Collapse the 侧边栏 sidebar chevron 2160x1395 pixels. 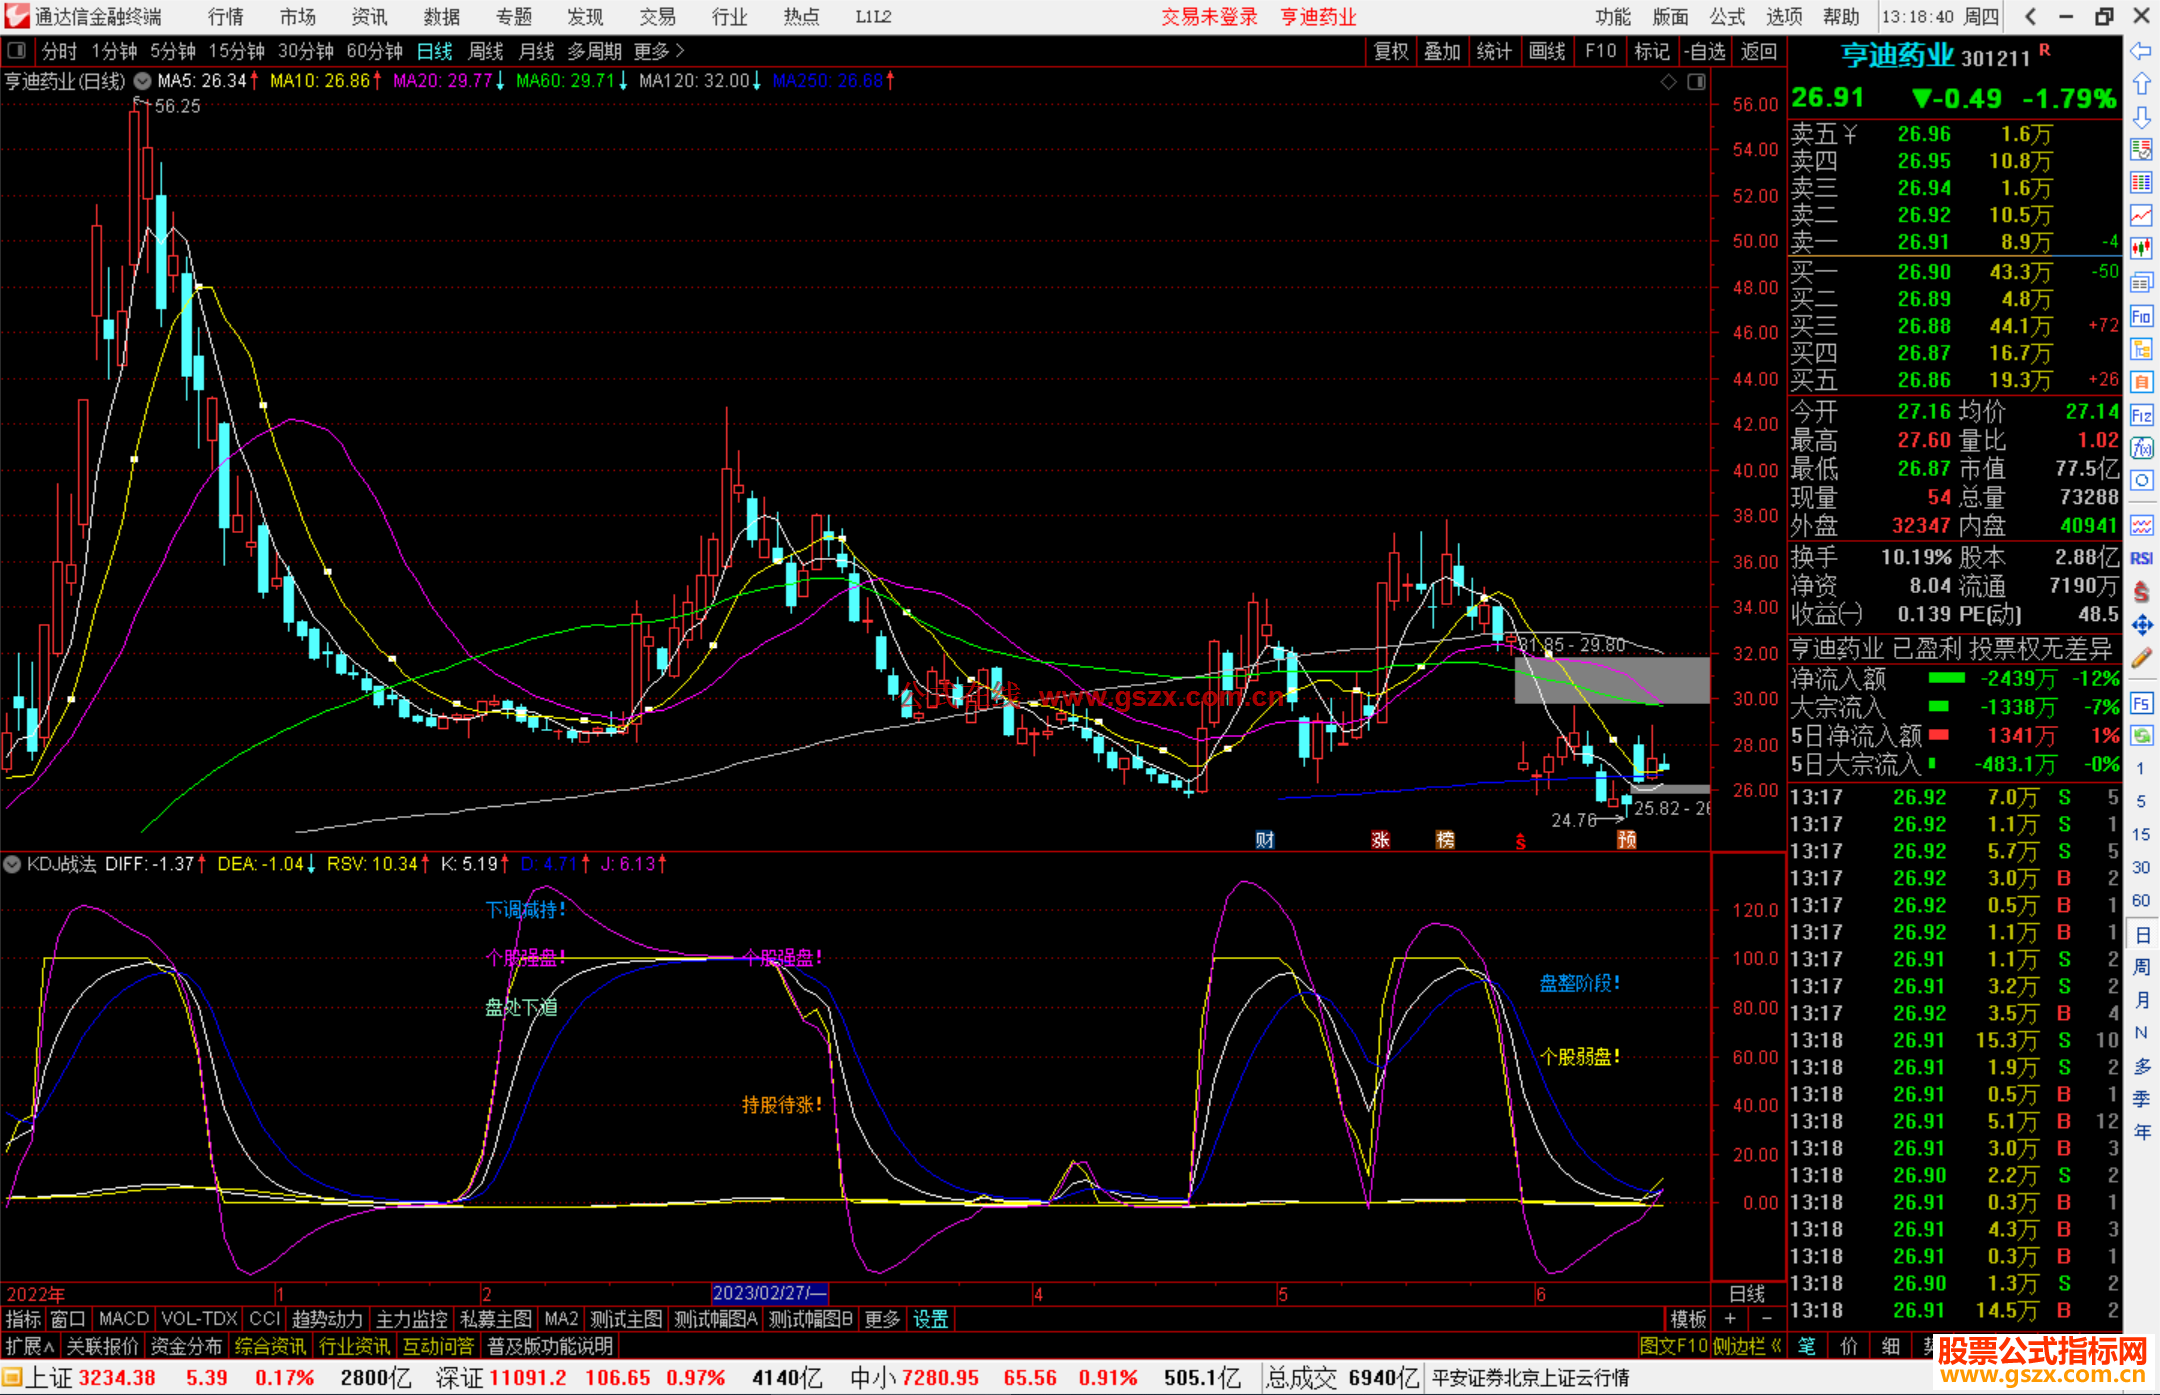pos(1776,1346)
